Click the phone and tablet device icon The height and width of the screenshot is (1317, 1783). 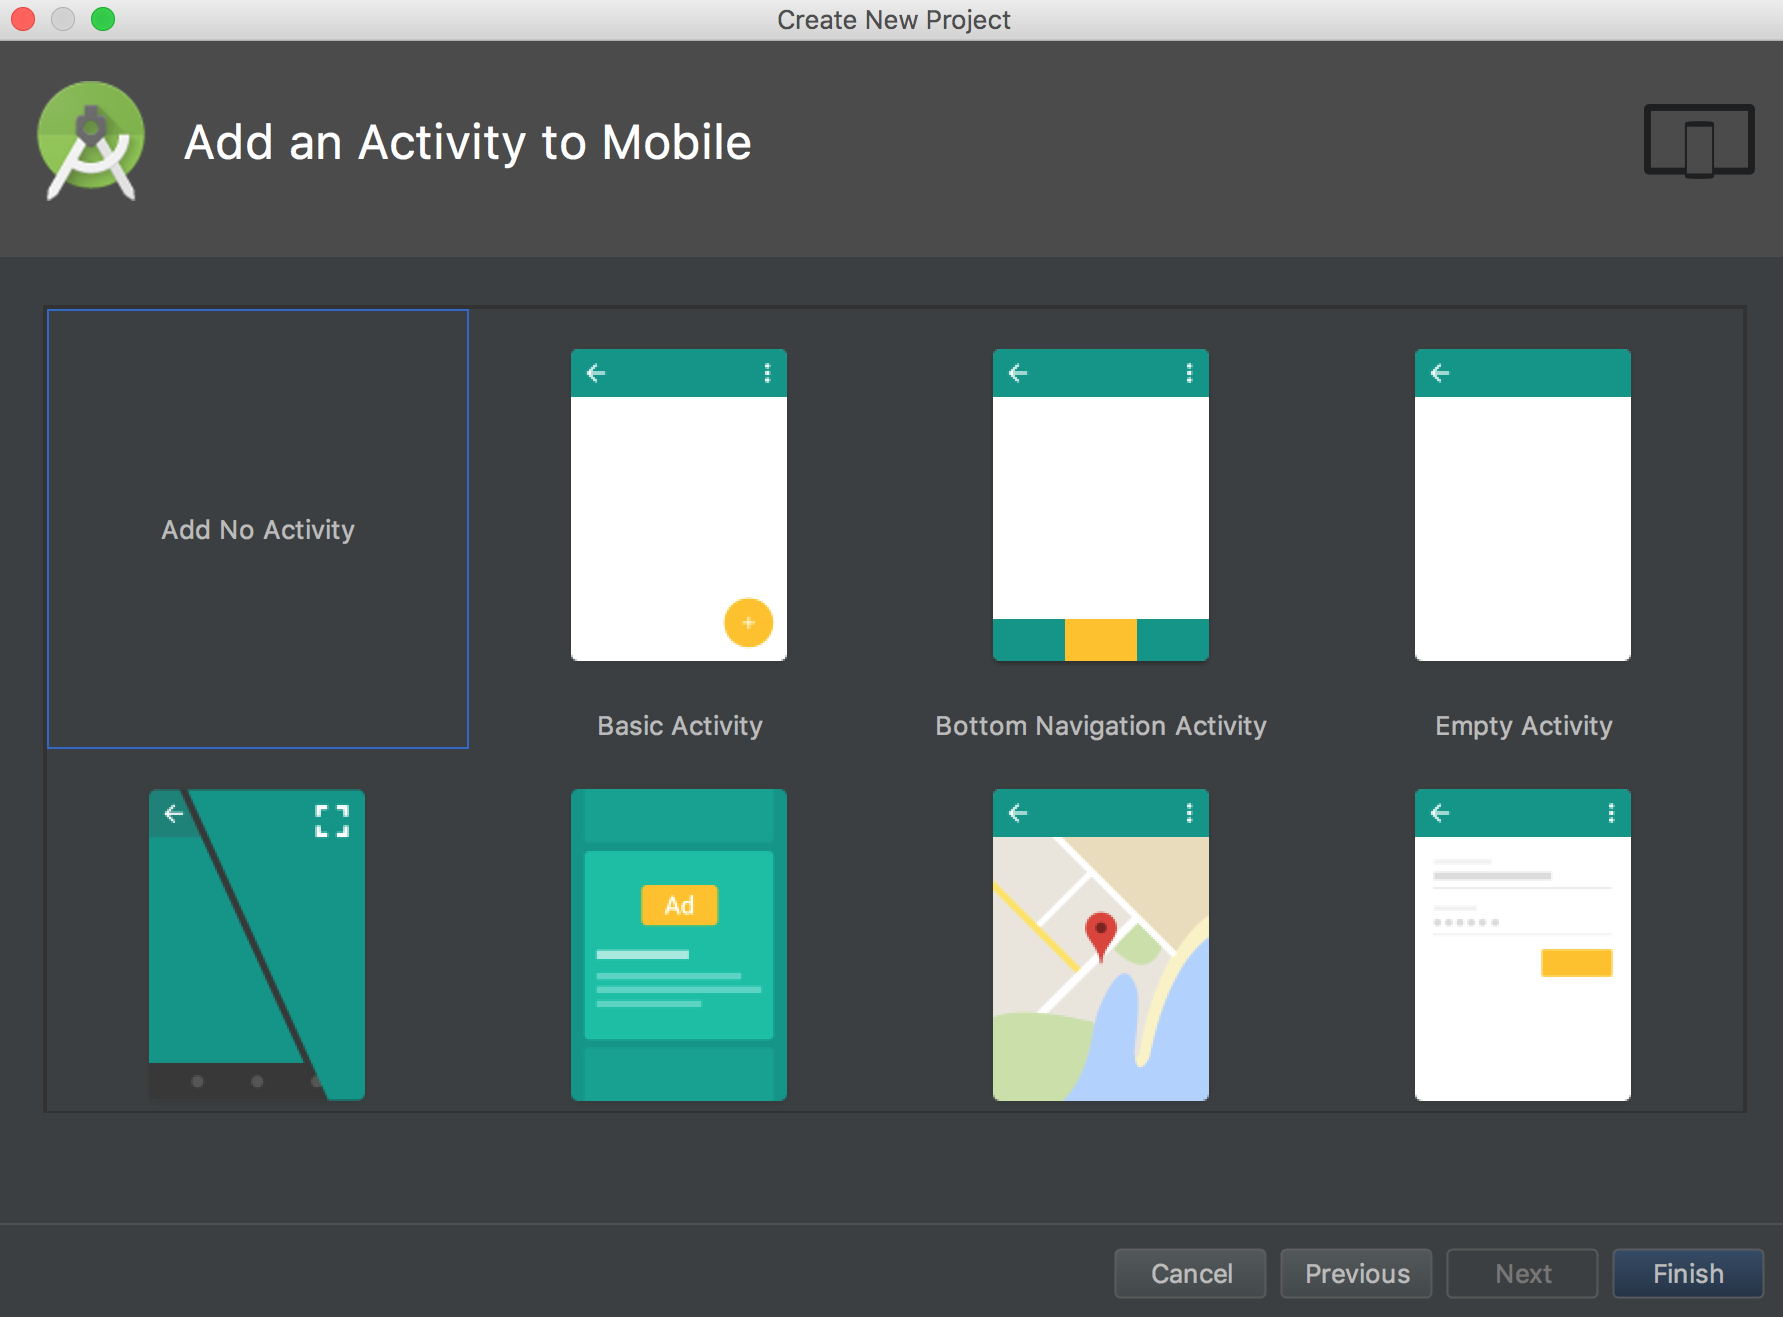1699,141
